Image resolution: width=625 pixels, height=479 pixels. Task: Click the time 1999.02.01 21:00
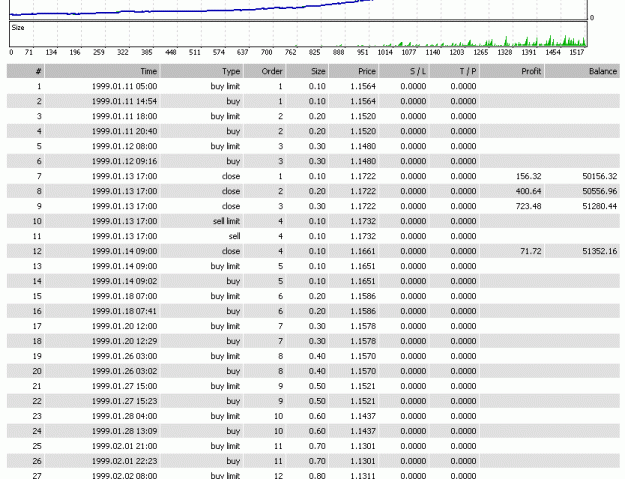click(124, 446)
